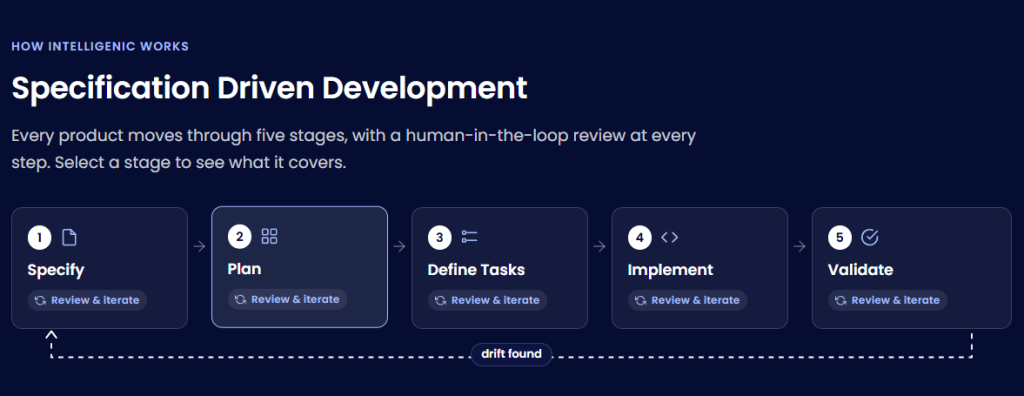The image size is (1024, 396).
Task: Click the step number 3 badge
Action: (x=440, y=238)
